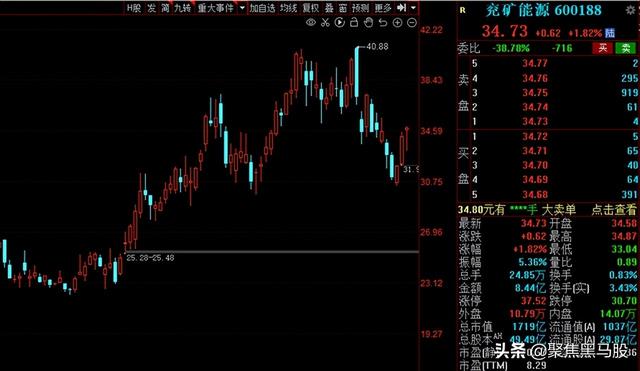Select the 叠 overlay toolbar item
The image size is (640, 371).
point(329,8)
